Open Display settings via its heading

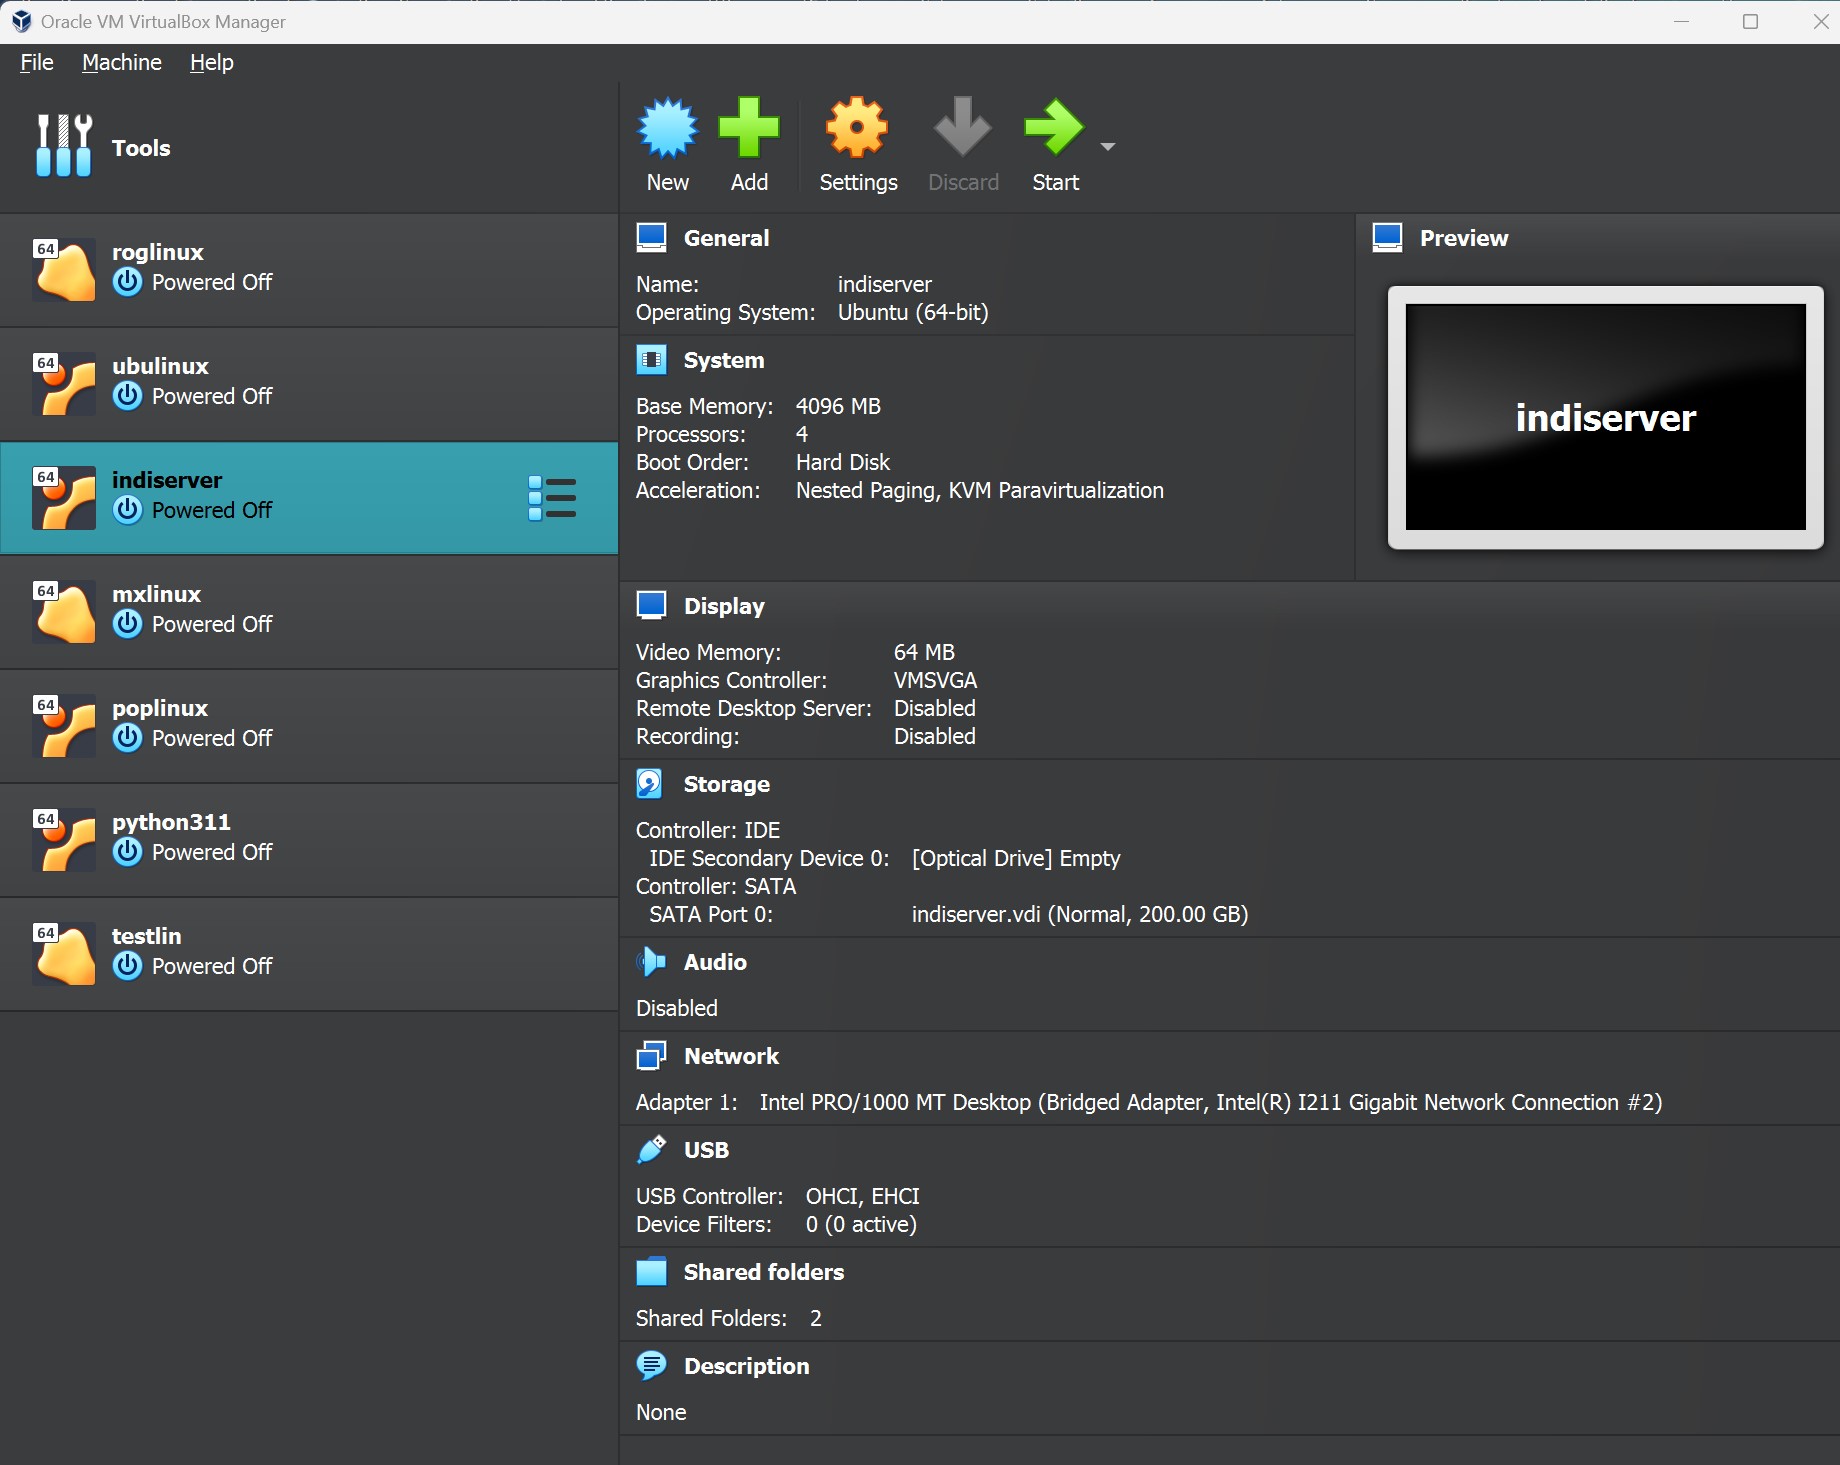pos(724,606)
